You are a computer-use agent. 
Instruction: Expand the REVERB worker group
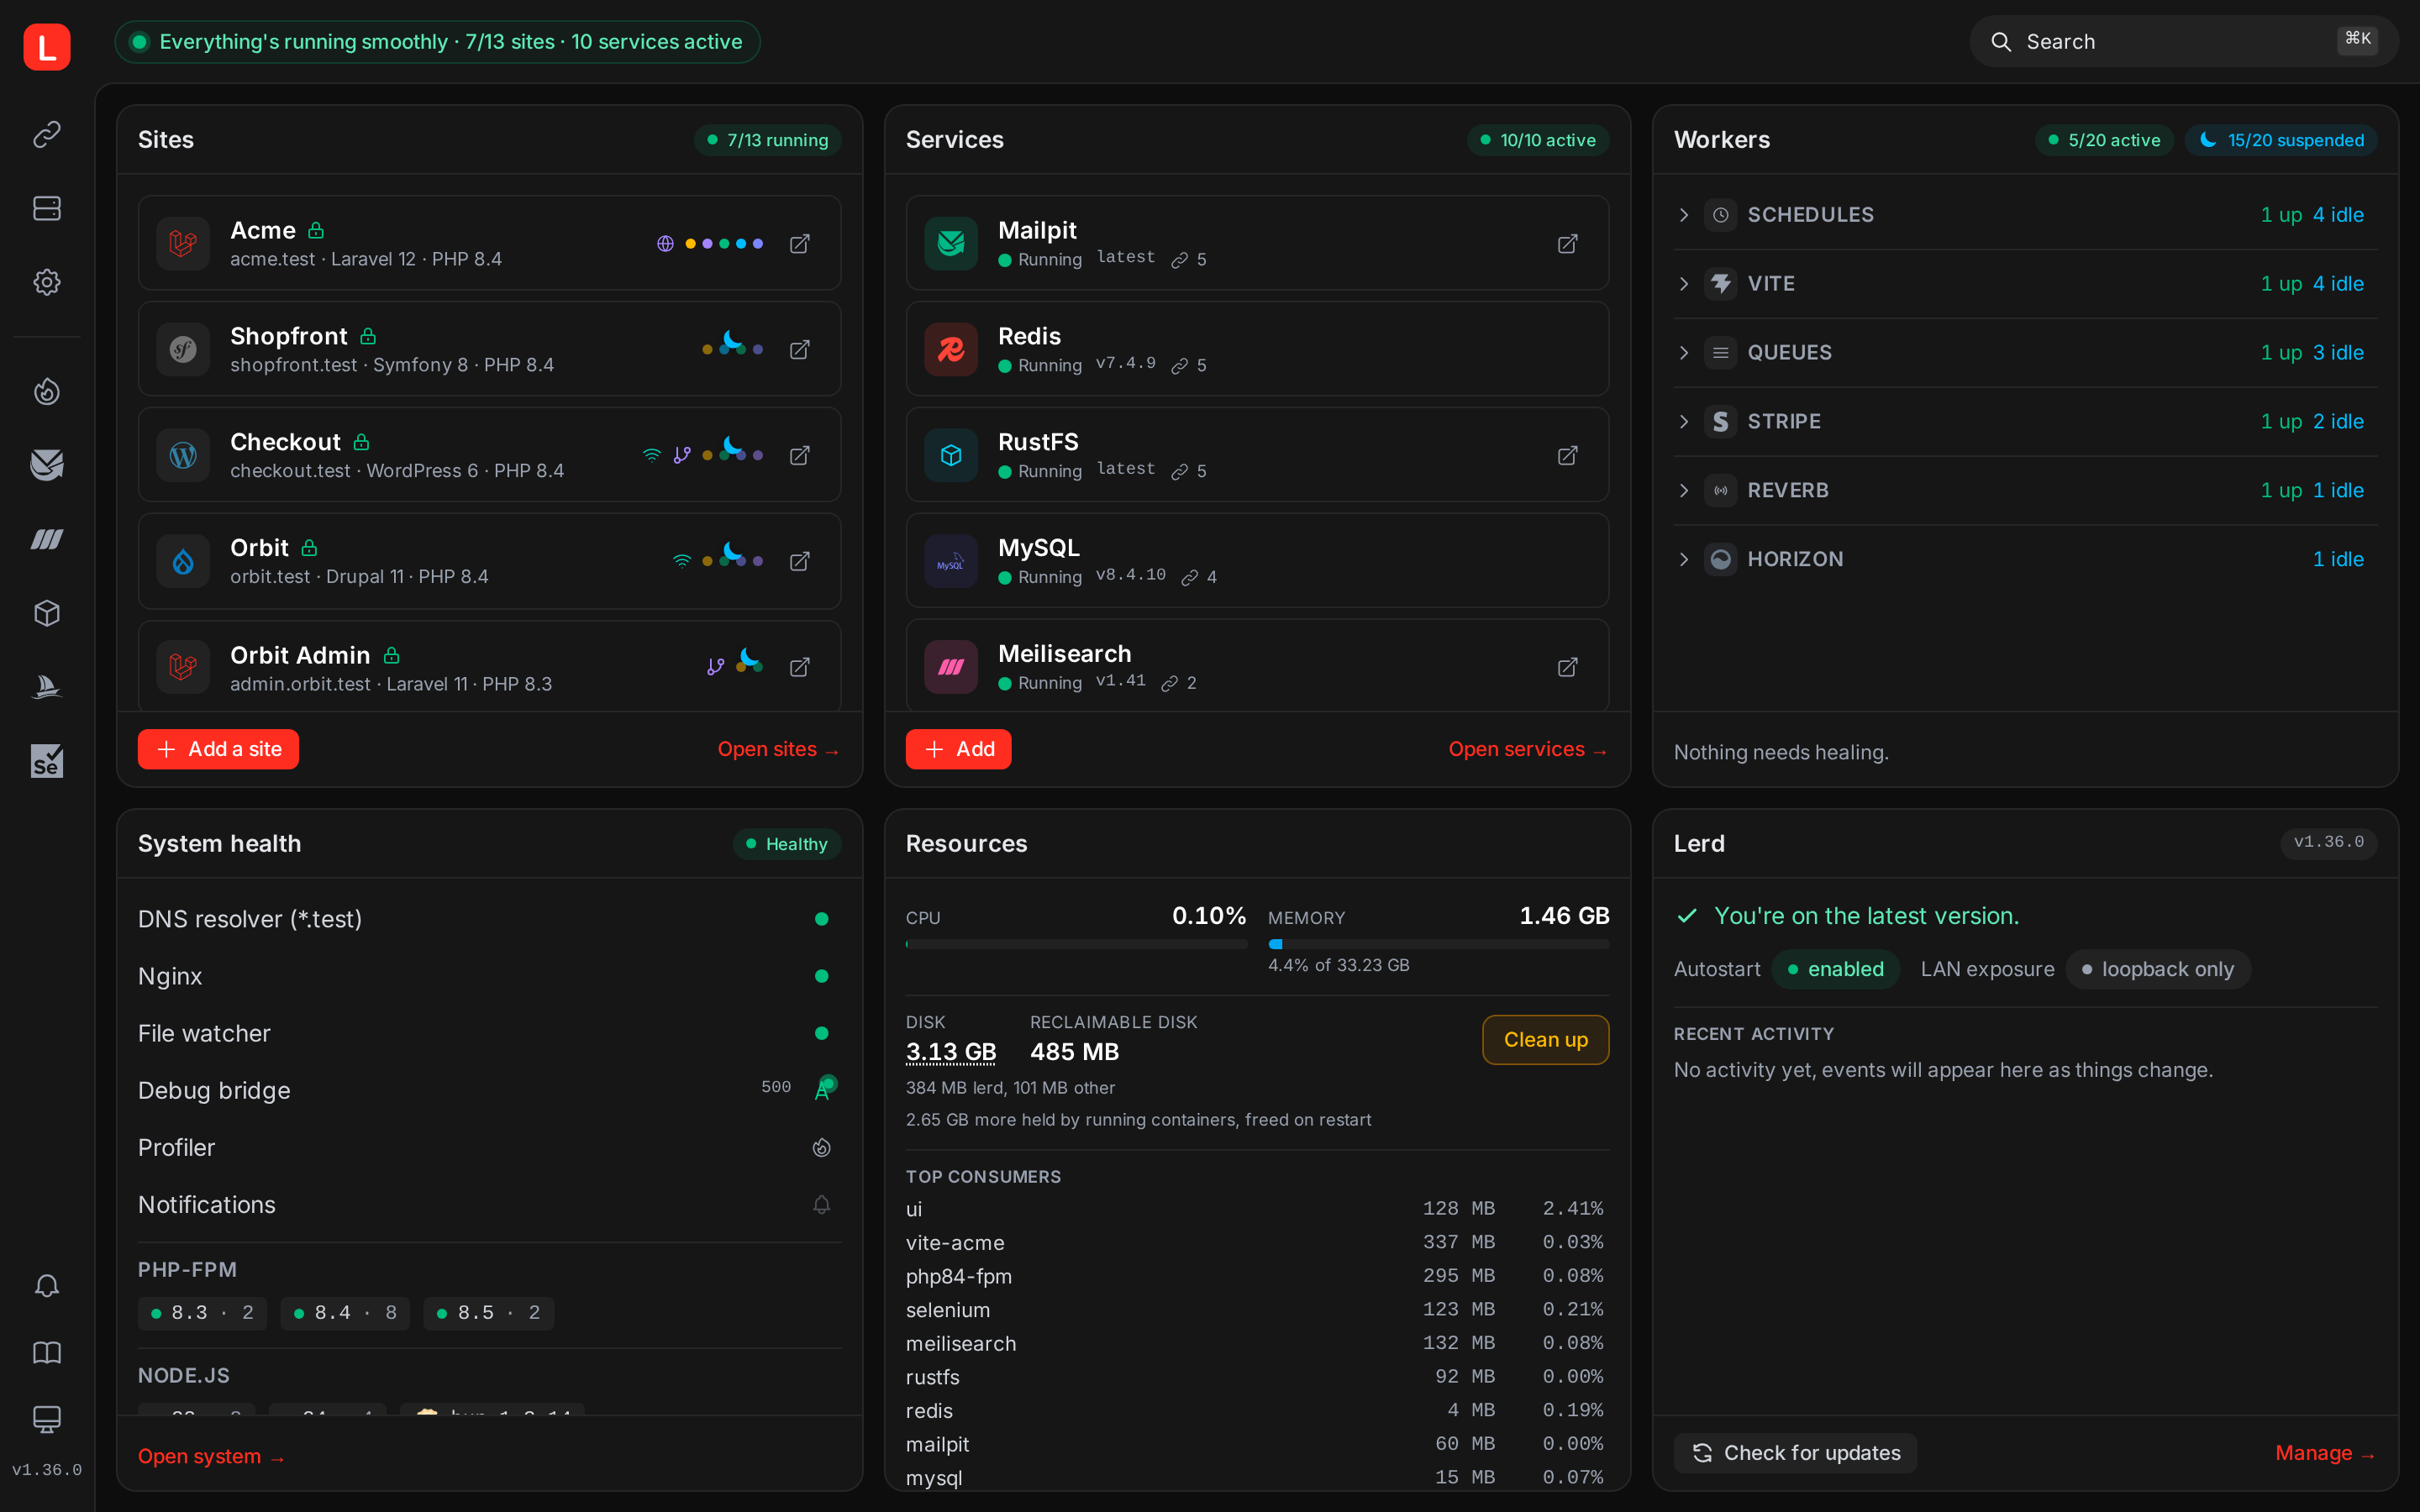[x=2025, y=491]
